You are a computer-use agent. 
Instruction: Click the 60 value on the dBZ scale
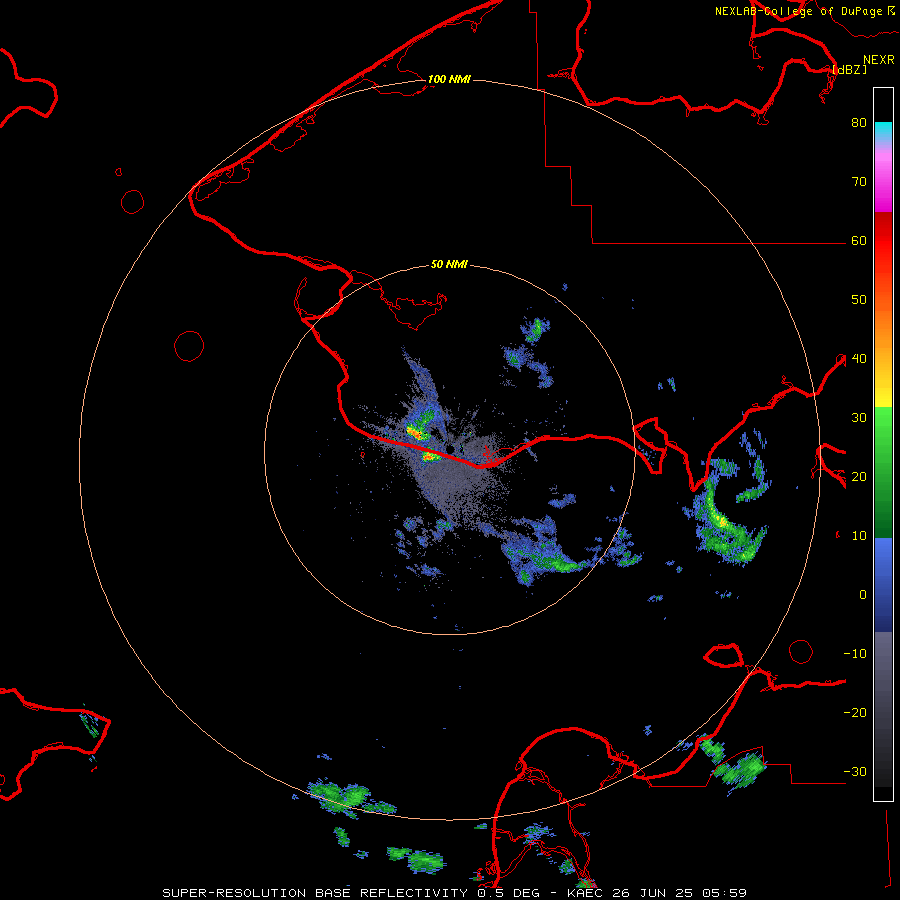point(859,241)
